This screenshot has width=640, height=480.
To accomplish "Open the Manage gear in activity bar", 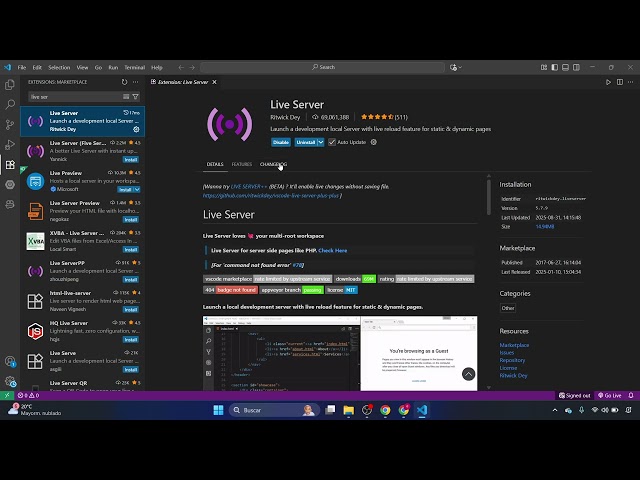I will pyautogui.click(x=10, y=382).
